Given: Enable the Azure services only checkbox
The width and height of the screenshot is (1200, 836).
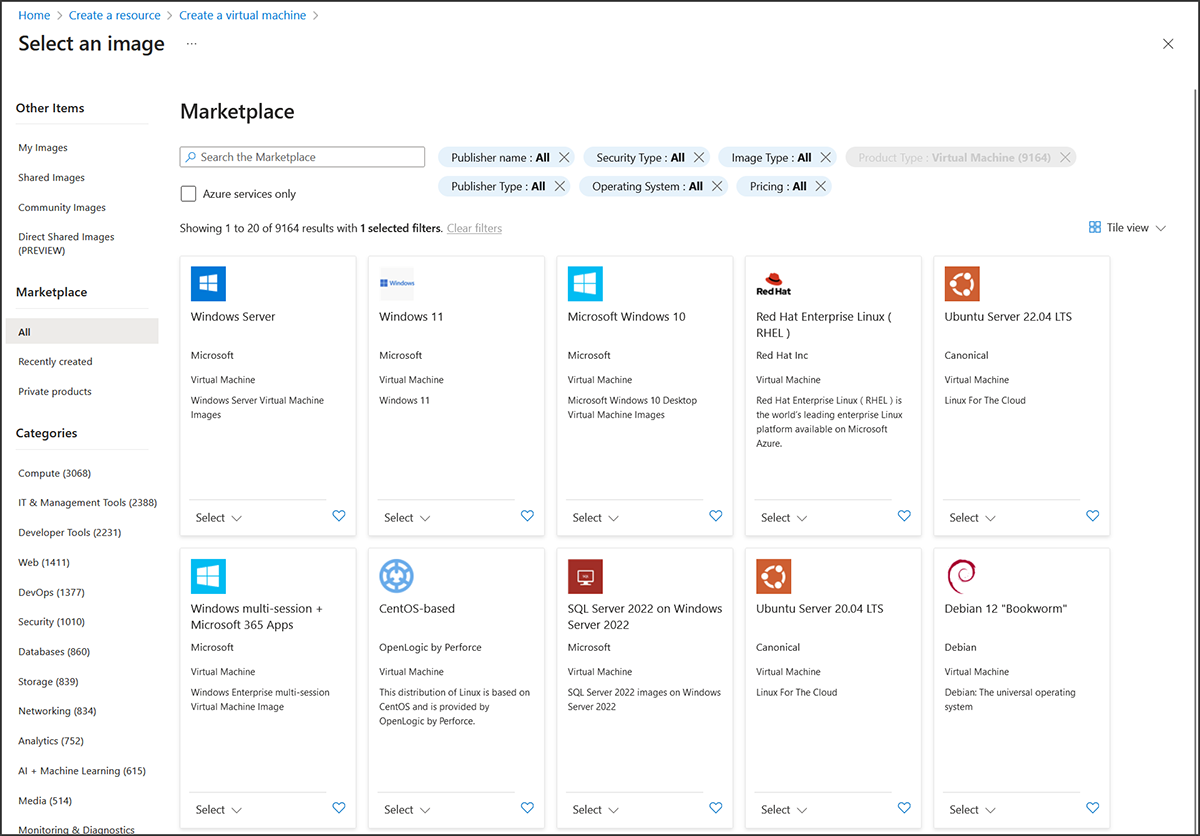Looking at the screenshot, I should tap(188, 194).
